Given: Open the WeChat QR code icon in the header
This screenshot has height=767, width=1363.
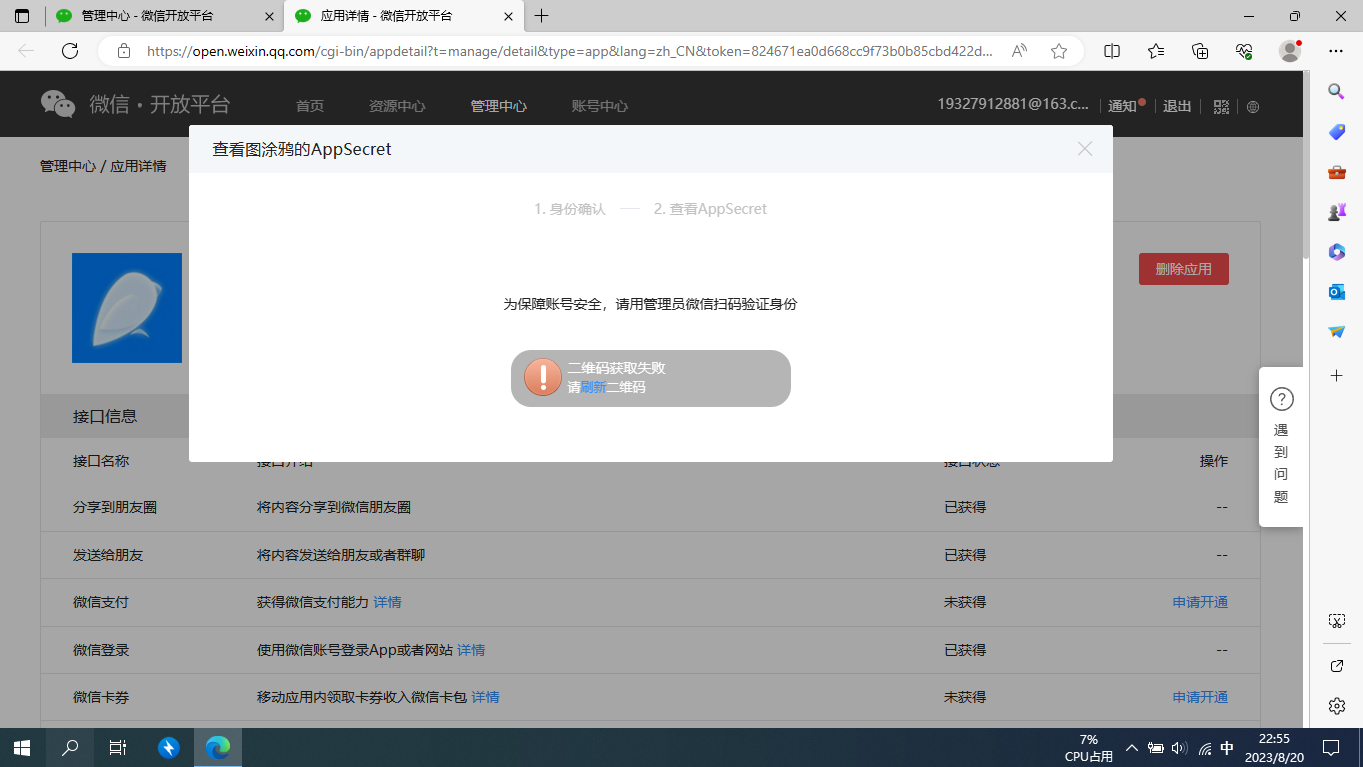Looking at the screenshot, I should coord(1221,106).
